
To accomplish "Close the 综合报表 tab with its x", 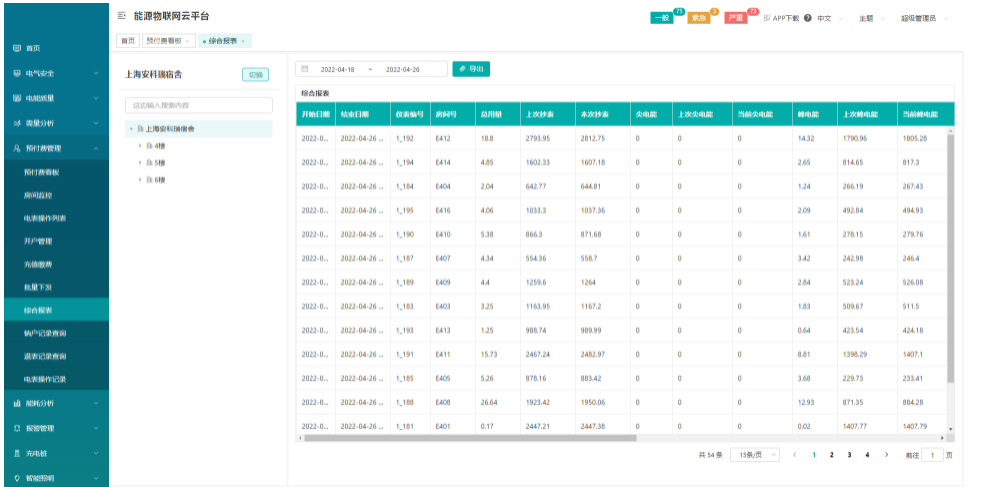I will (243, 41).
